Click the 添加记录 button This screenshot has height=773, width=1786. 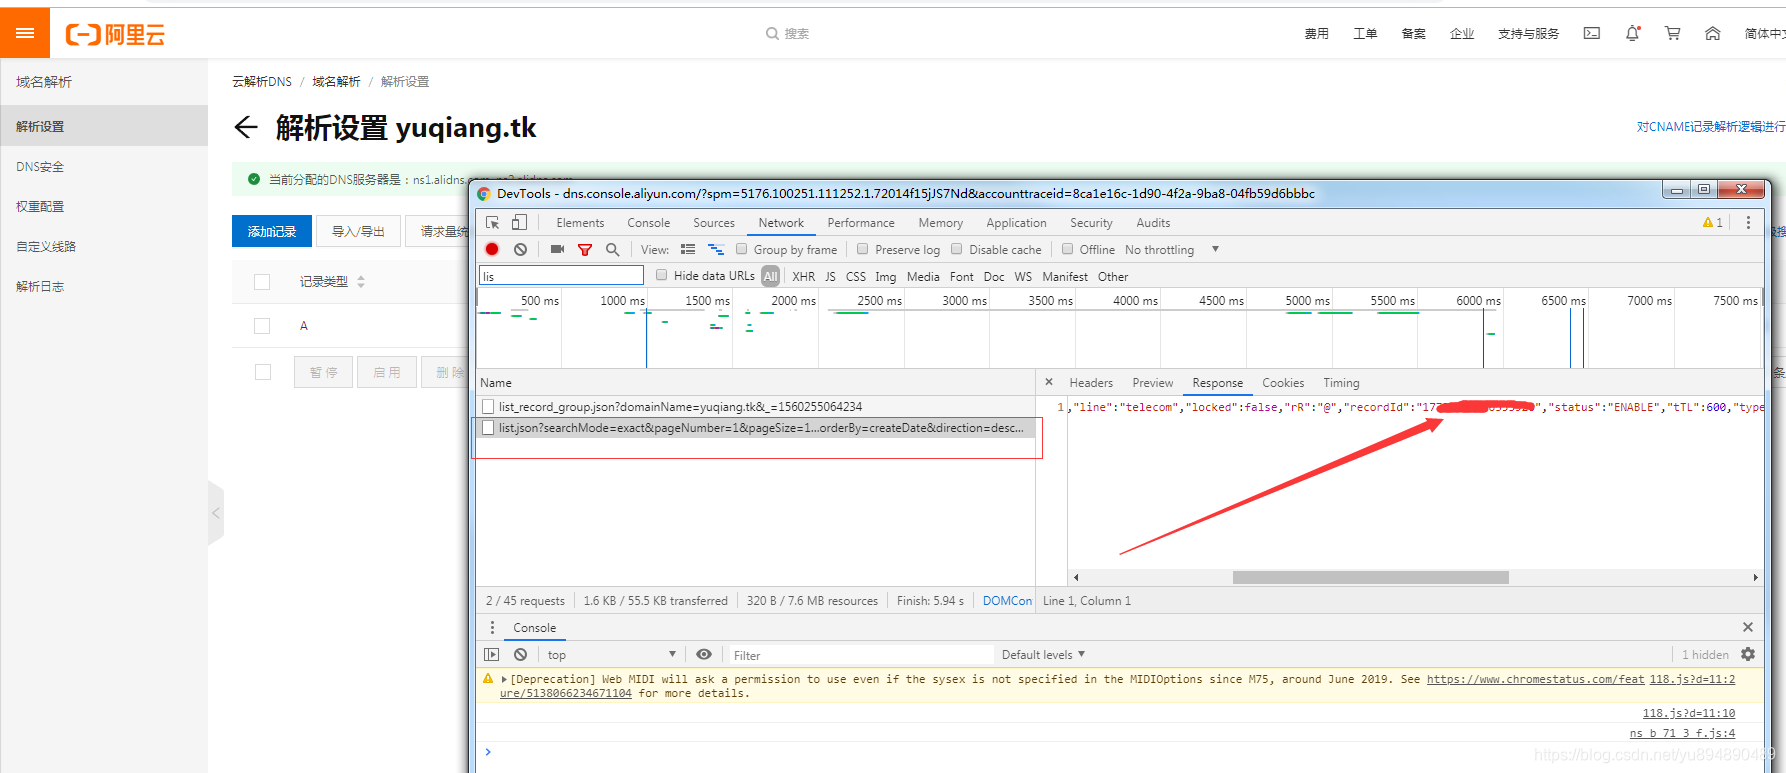[x=272, y=231]
